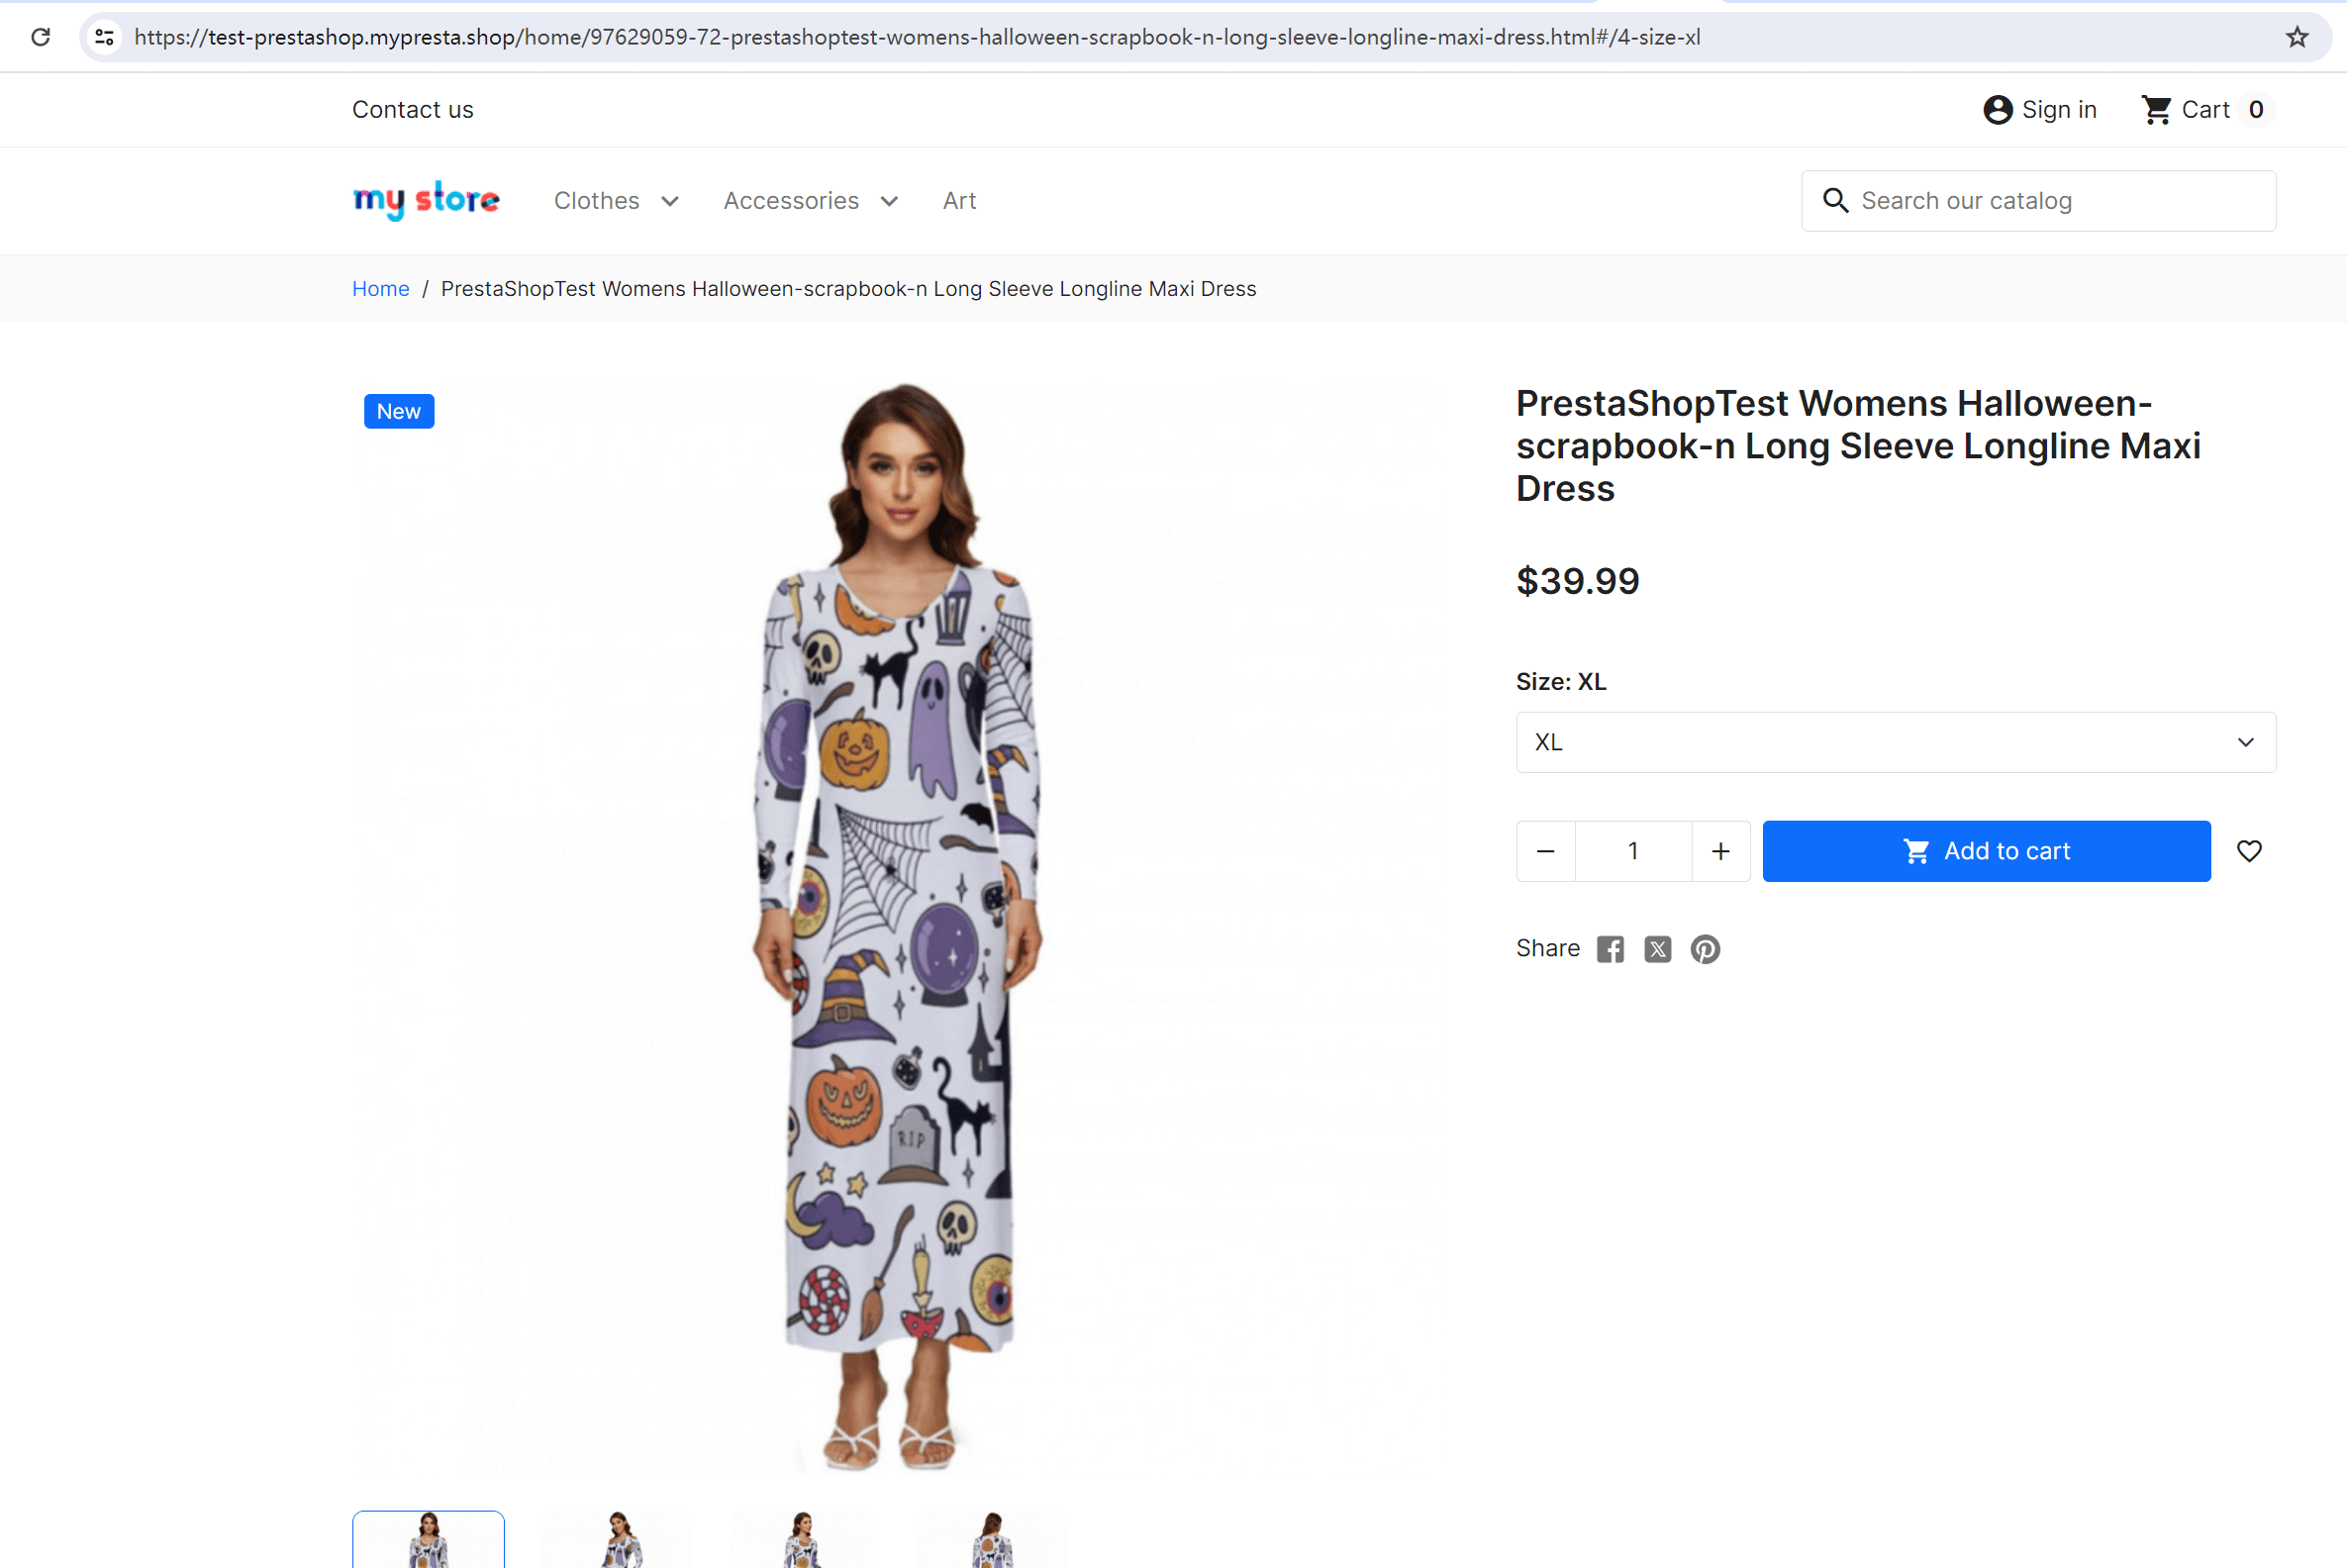Click the Clothes menu item
This screenshot has height=1568, width=2347.
click(595, 200)
